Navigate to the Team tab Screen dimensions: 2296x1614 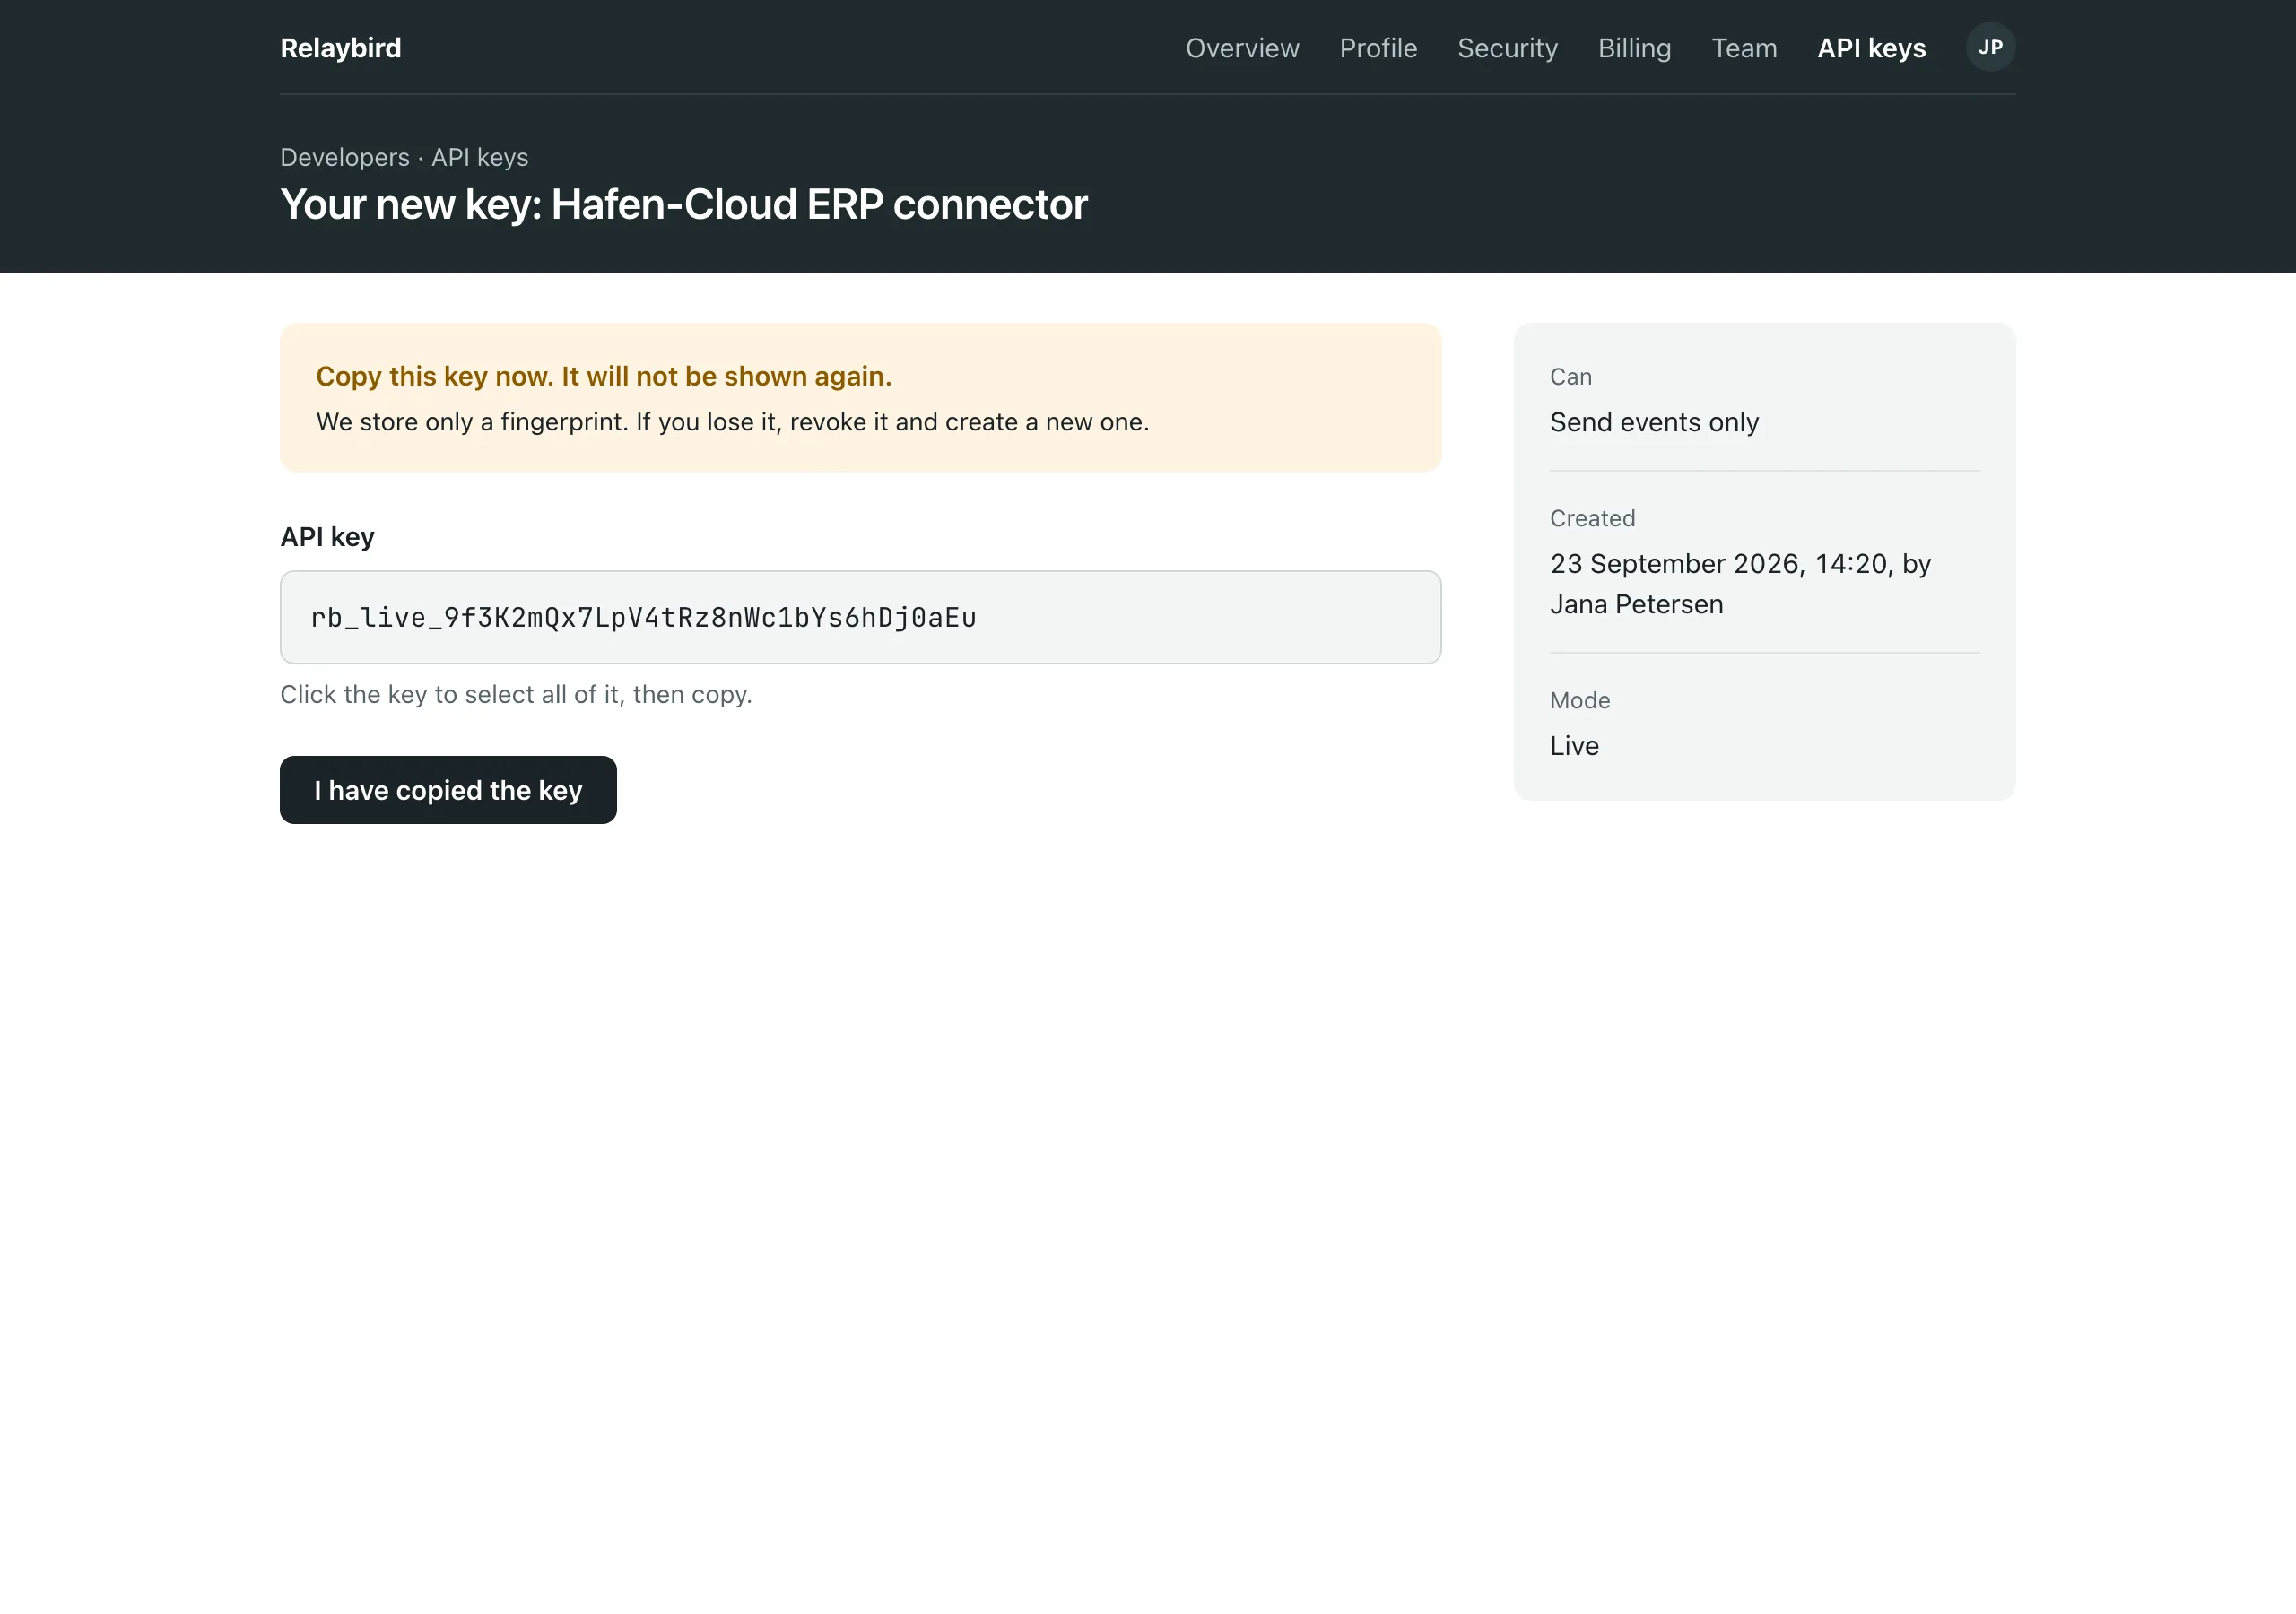[1744, 48]
